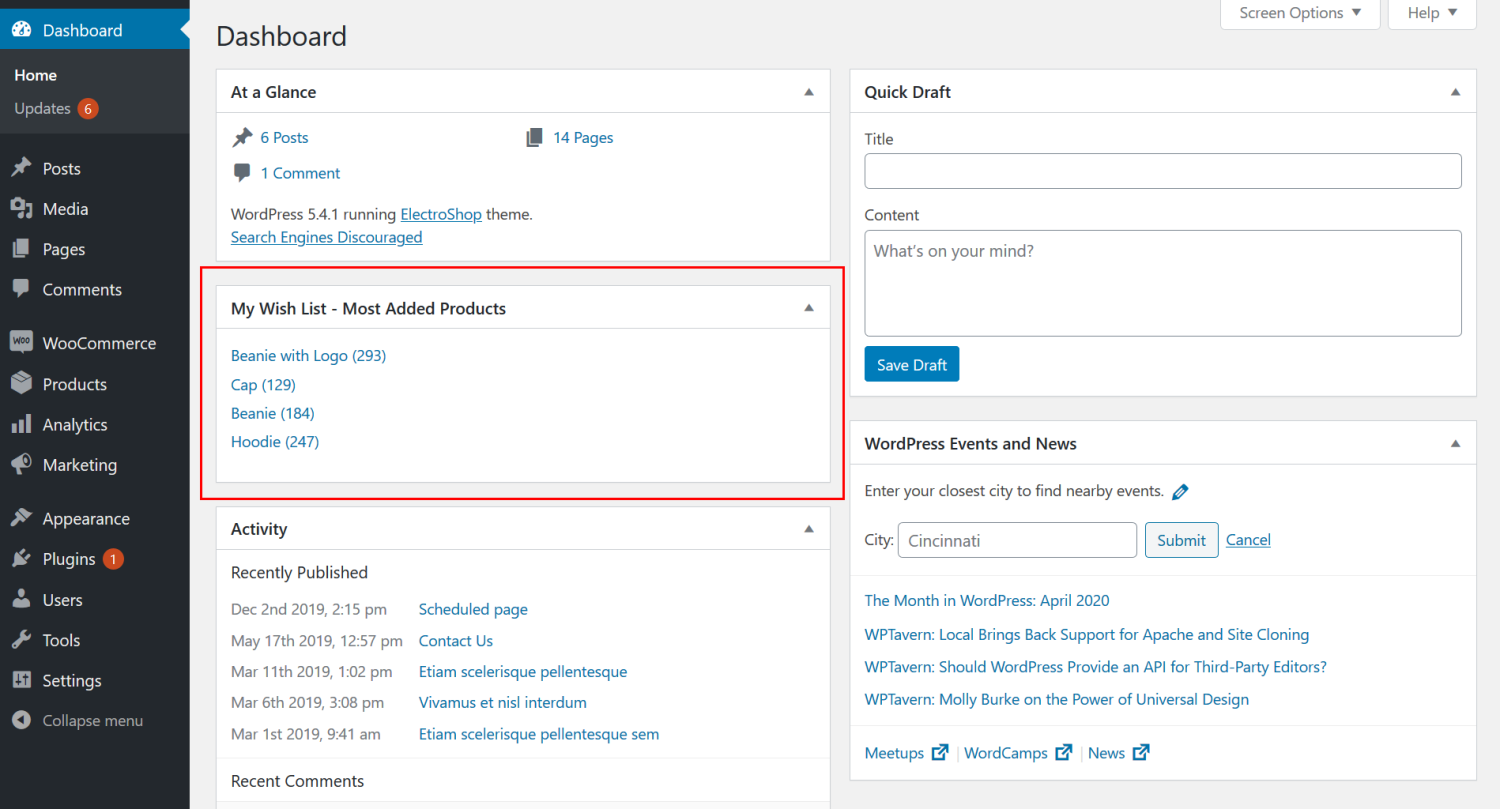Expand the Help dropdown

point(1430,12)
